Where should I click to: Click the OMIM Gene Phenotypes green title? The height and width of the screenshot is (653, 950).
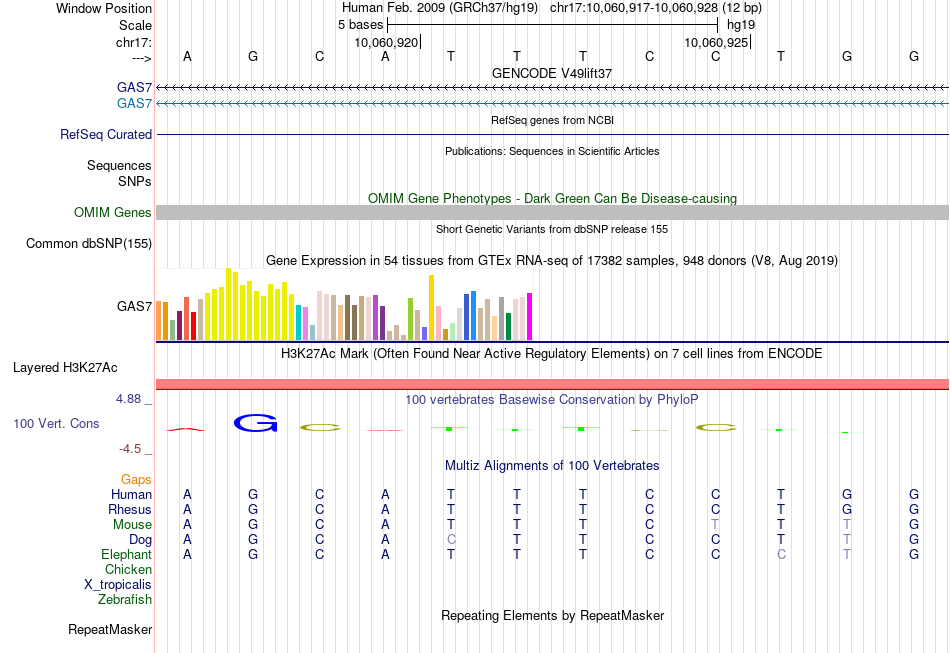pyautogui.click(x=553, y=198)
